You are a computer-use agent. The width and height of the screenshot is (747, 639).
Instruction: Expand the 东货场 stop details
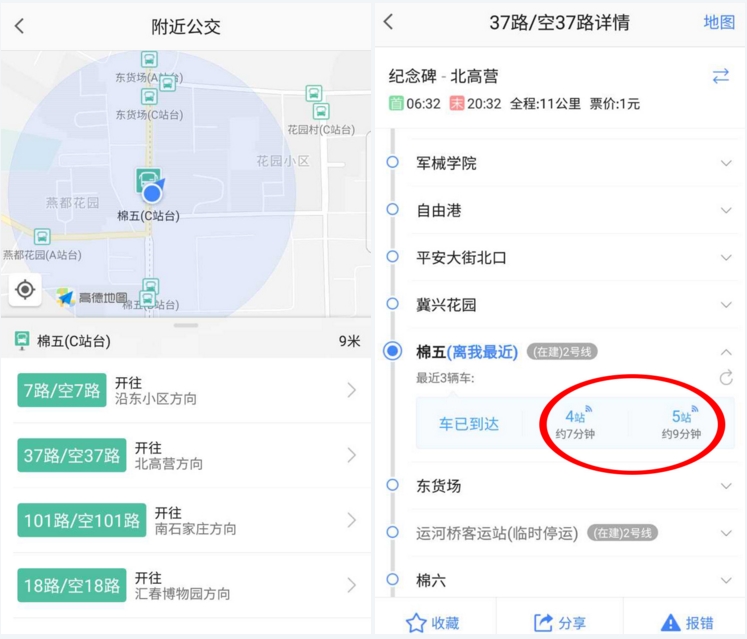[x=726, y=486]
